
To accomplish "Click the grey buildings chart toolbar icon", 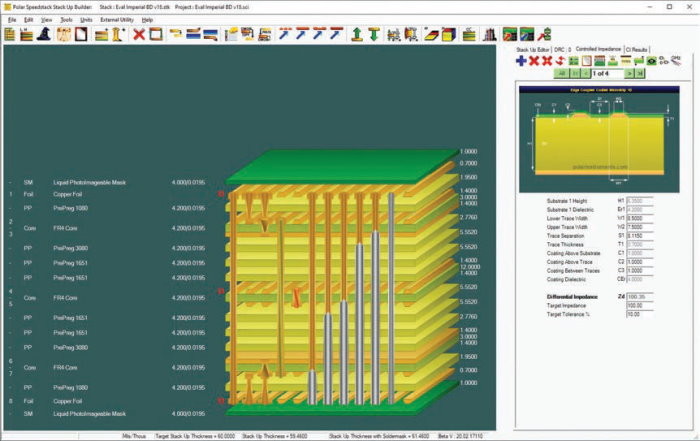I will (490, 34).
